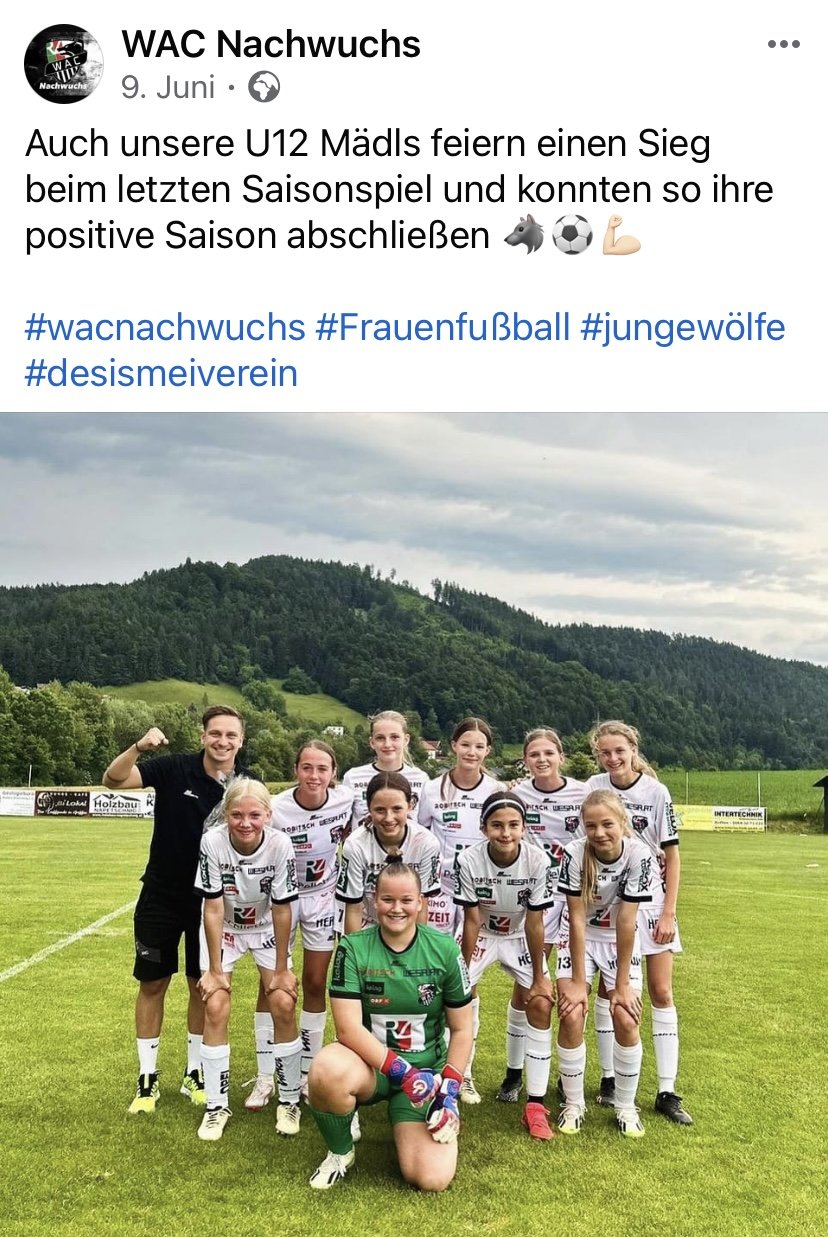Open the team photo in full view
This screenshot has height=1237, width=828.
click(414, 824)
